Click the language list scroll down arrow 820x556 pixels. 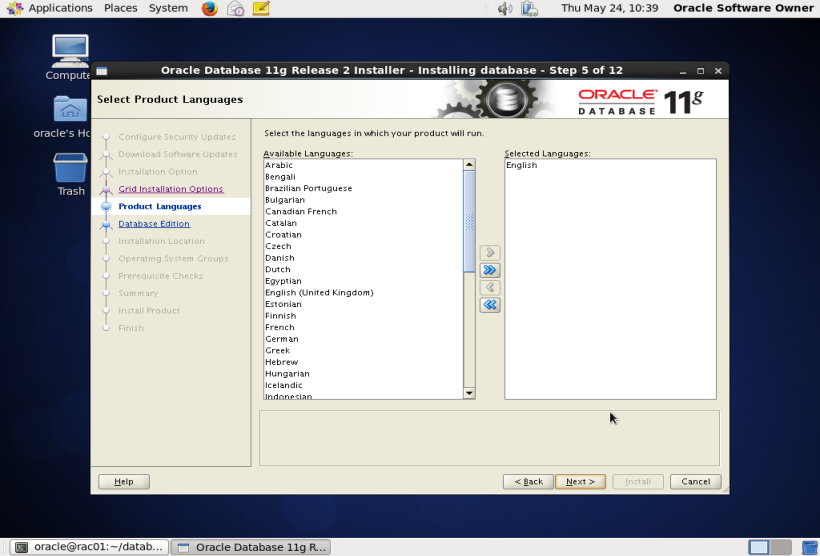click(x=469, y=393)
